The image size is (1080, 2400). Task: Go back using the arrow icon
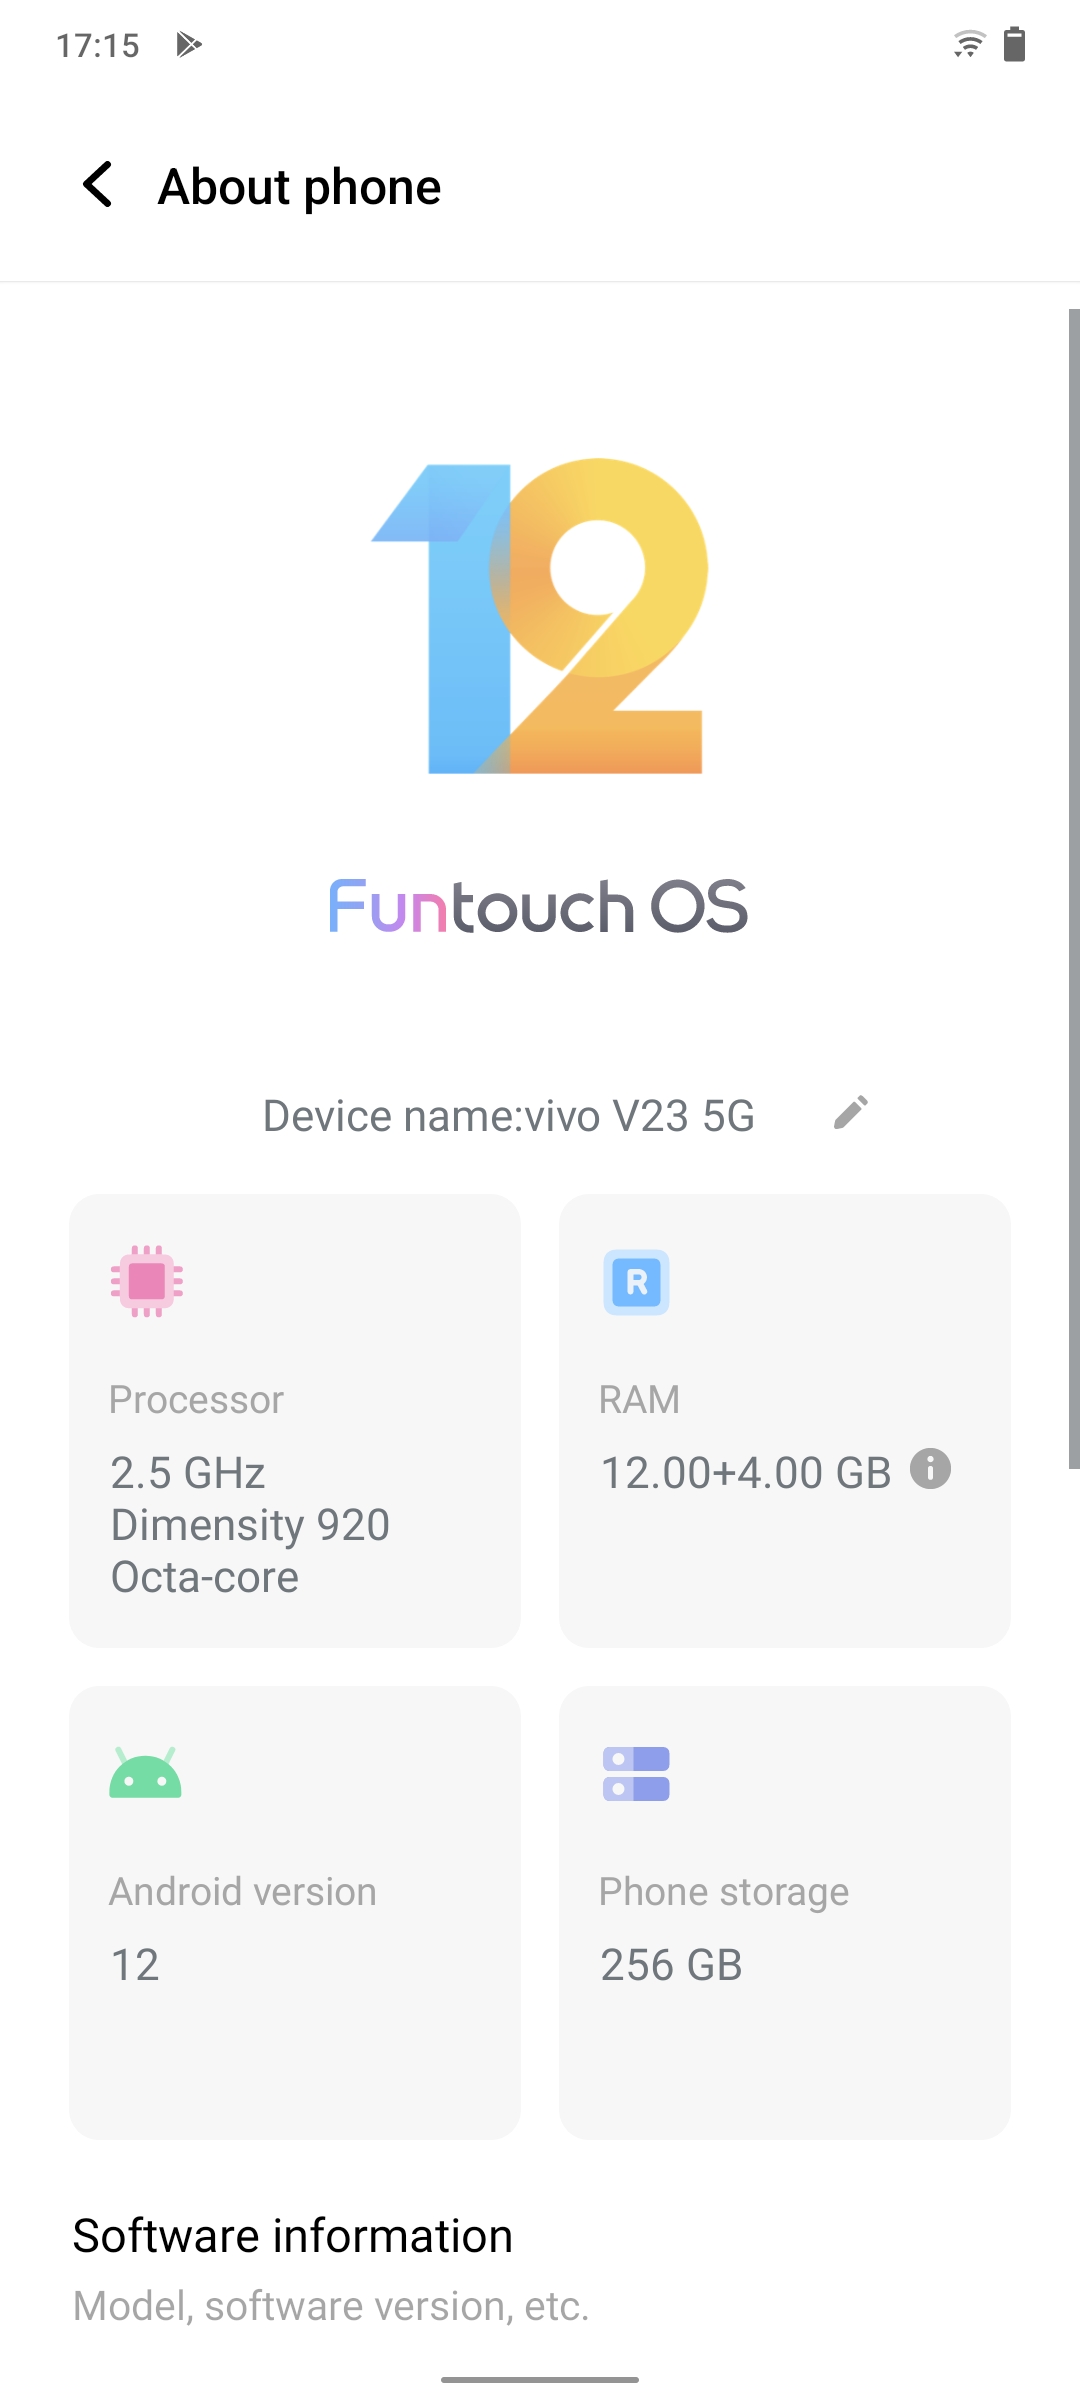tap(98, 185)
